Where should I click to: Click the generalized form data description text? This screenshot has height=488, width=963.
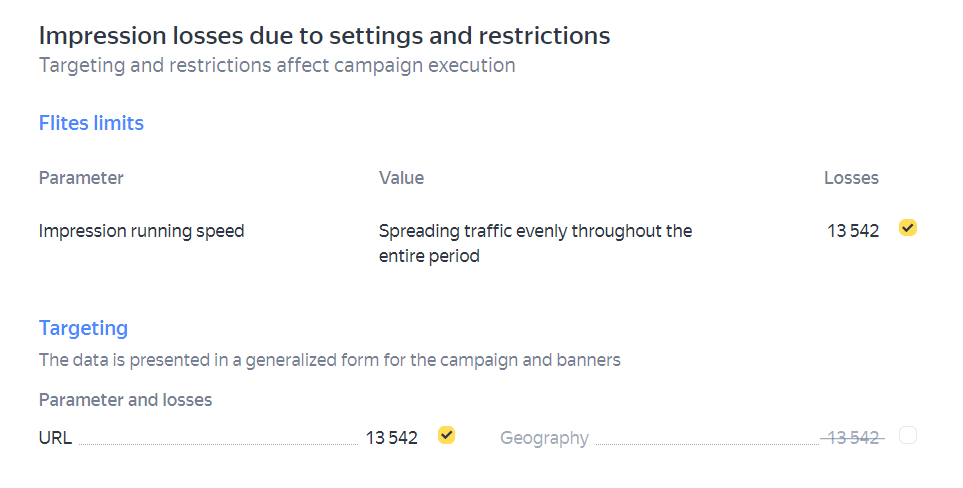[329, 360]
